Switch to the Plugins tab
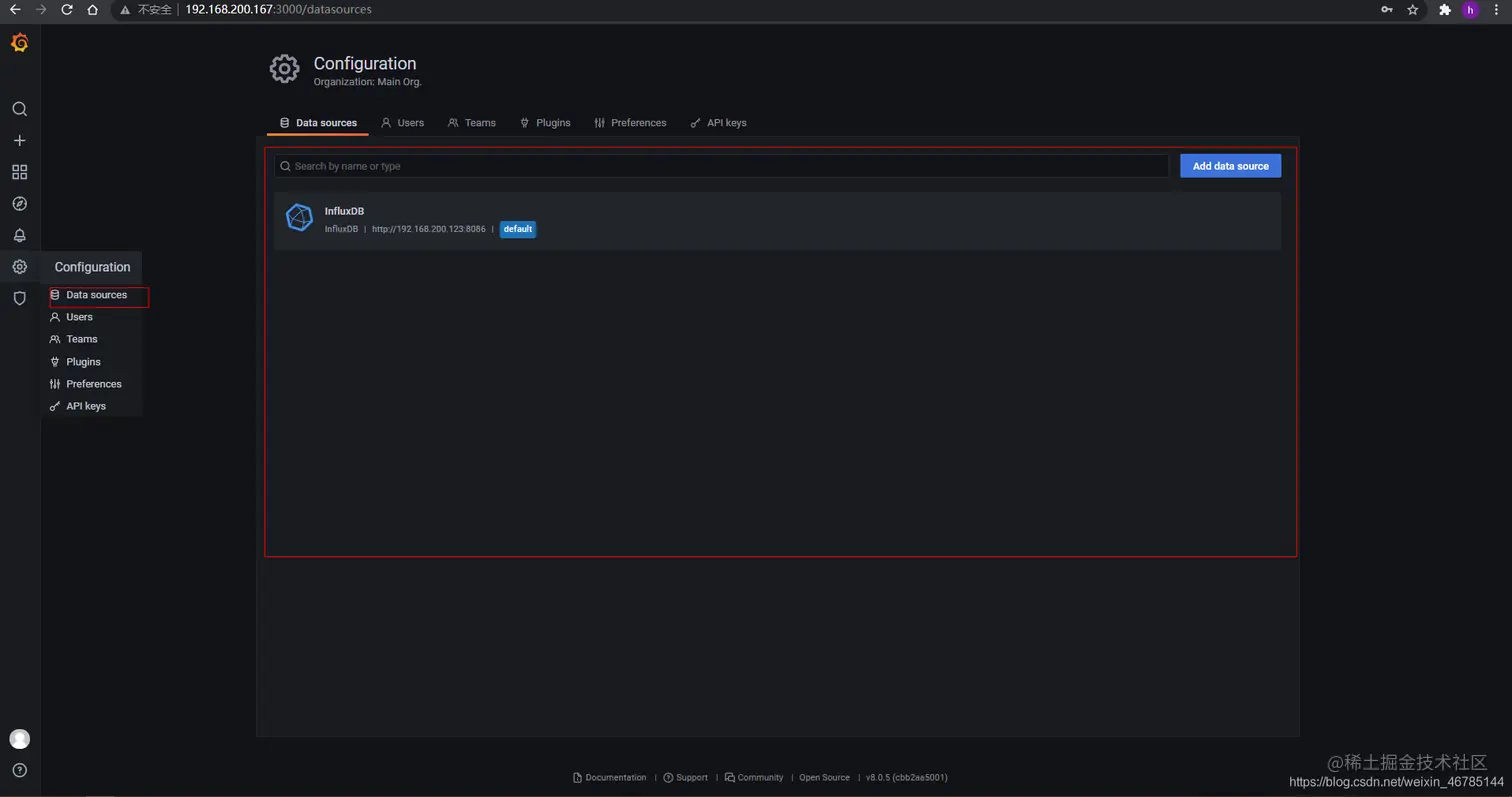This screenshot has width=1512, height=797. 545,123
